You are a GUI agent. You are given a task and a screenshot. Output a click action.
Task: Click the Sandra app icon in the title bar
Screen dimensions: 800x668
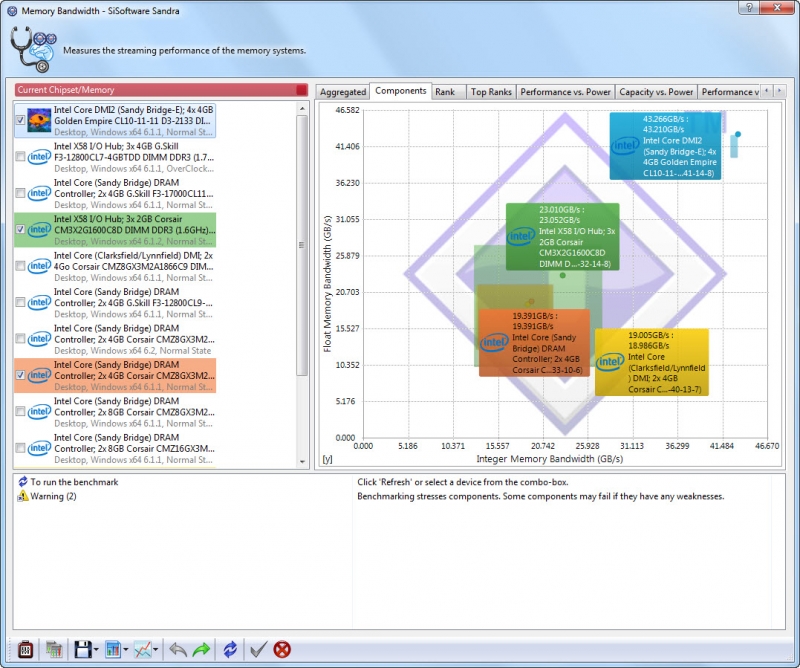pyautogui.click(x=12, y=11)
